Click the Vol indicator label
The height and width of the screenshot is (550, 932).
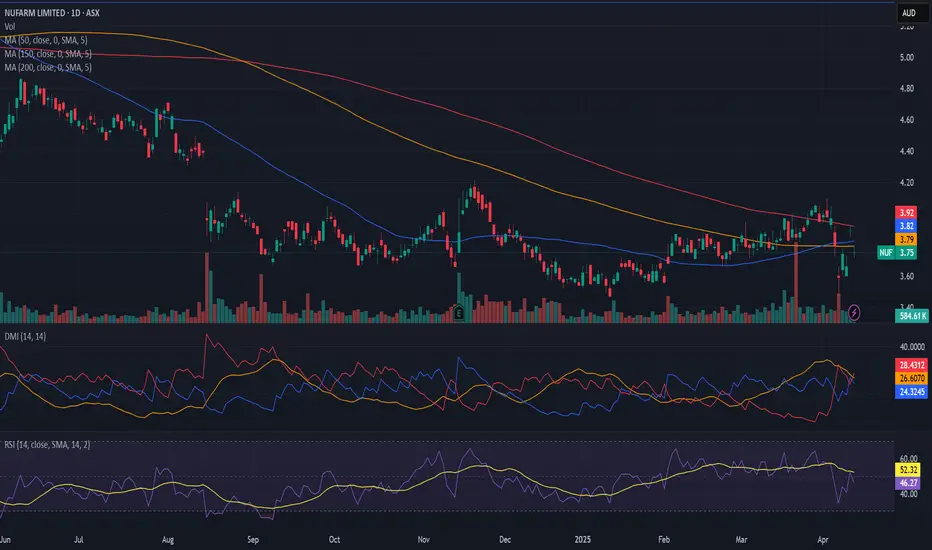coord(10,26)
